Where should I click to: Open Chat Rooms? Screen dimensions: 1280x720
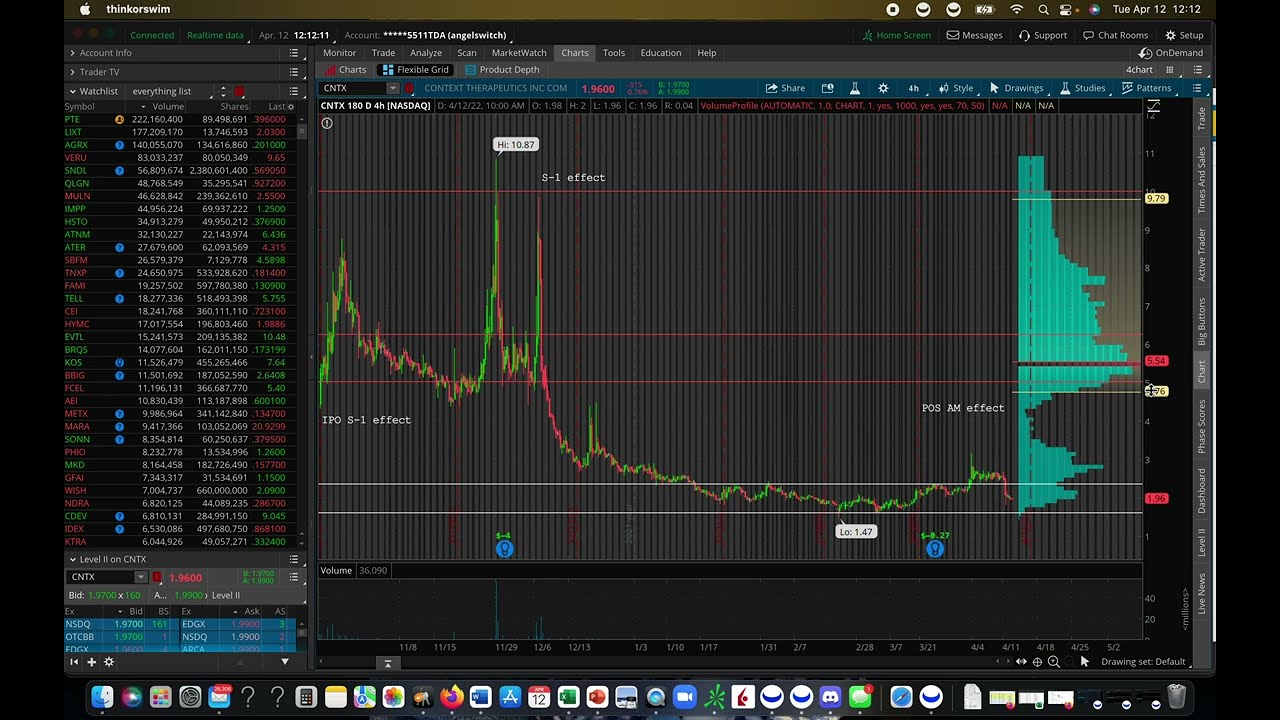1116,35
